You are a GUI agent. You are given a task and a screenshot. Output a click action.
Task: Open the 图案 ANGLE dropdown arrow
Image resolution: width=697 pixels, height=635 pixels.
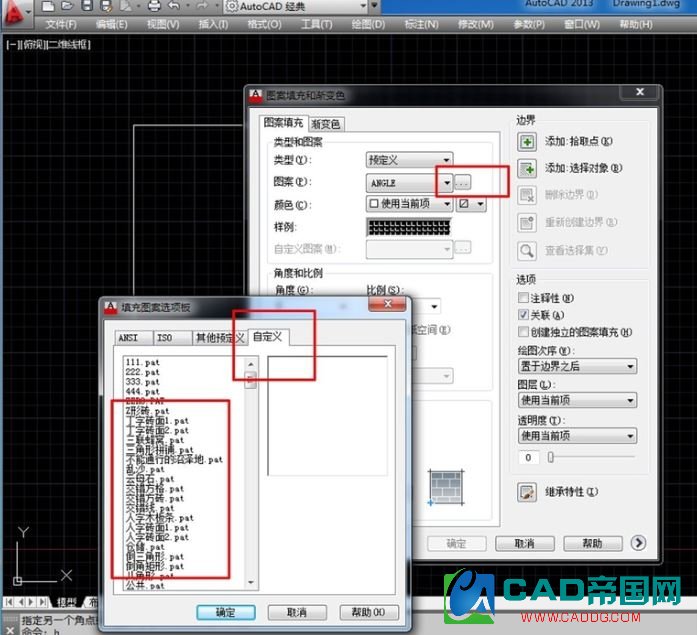coord(447,183)
